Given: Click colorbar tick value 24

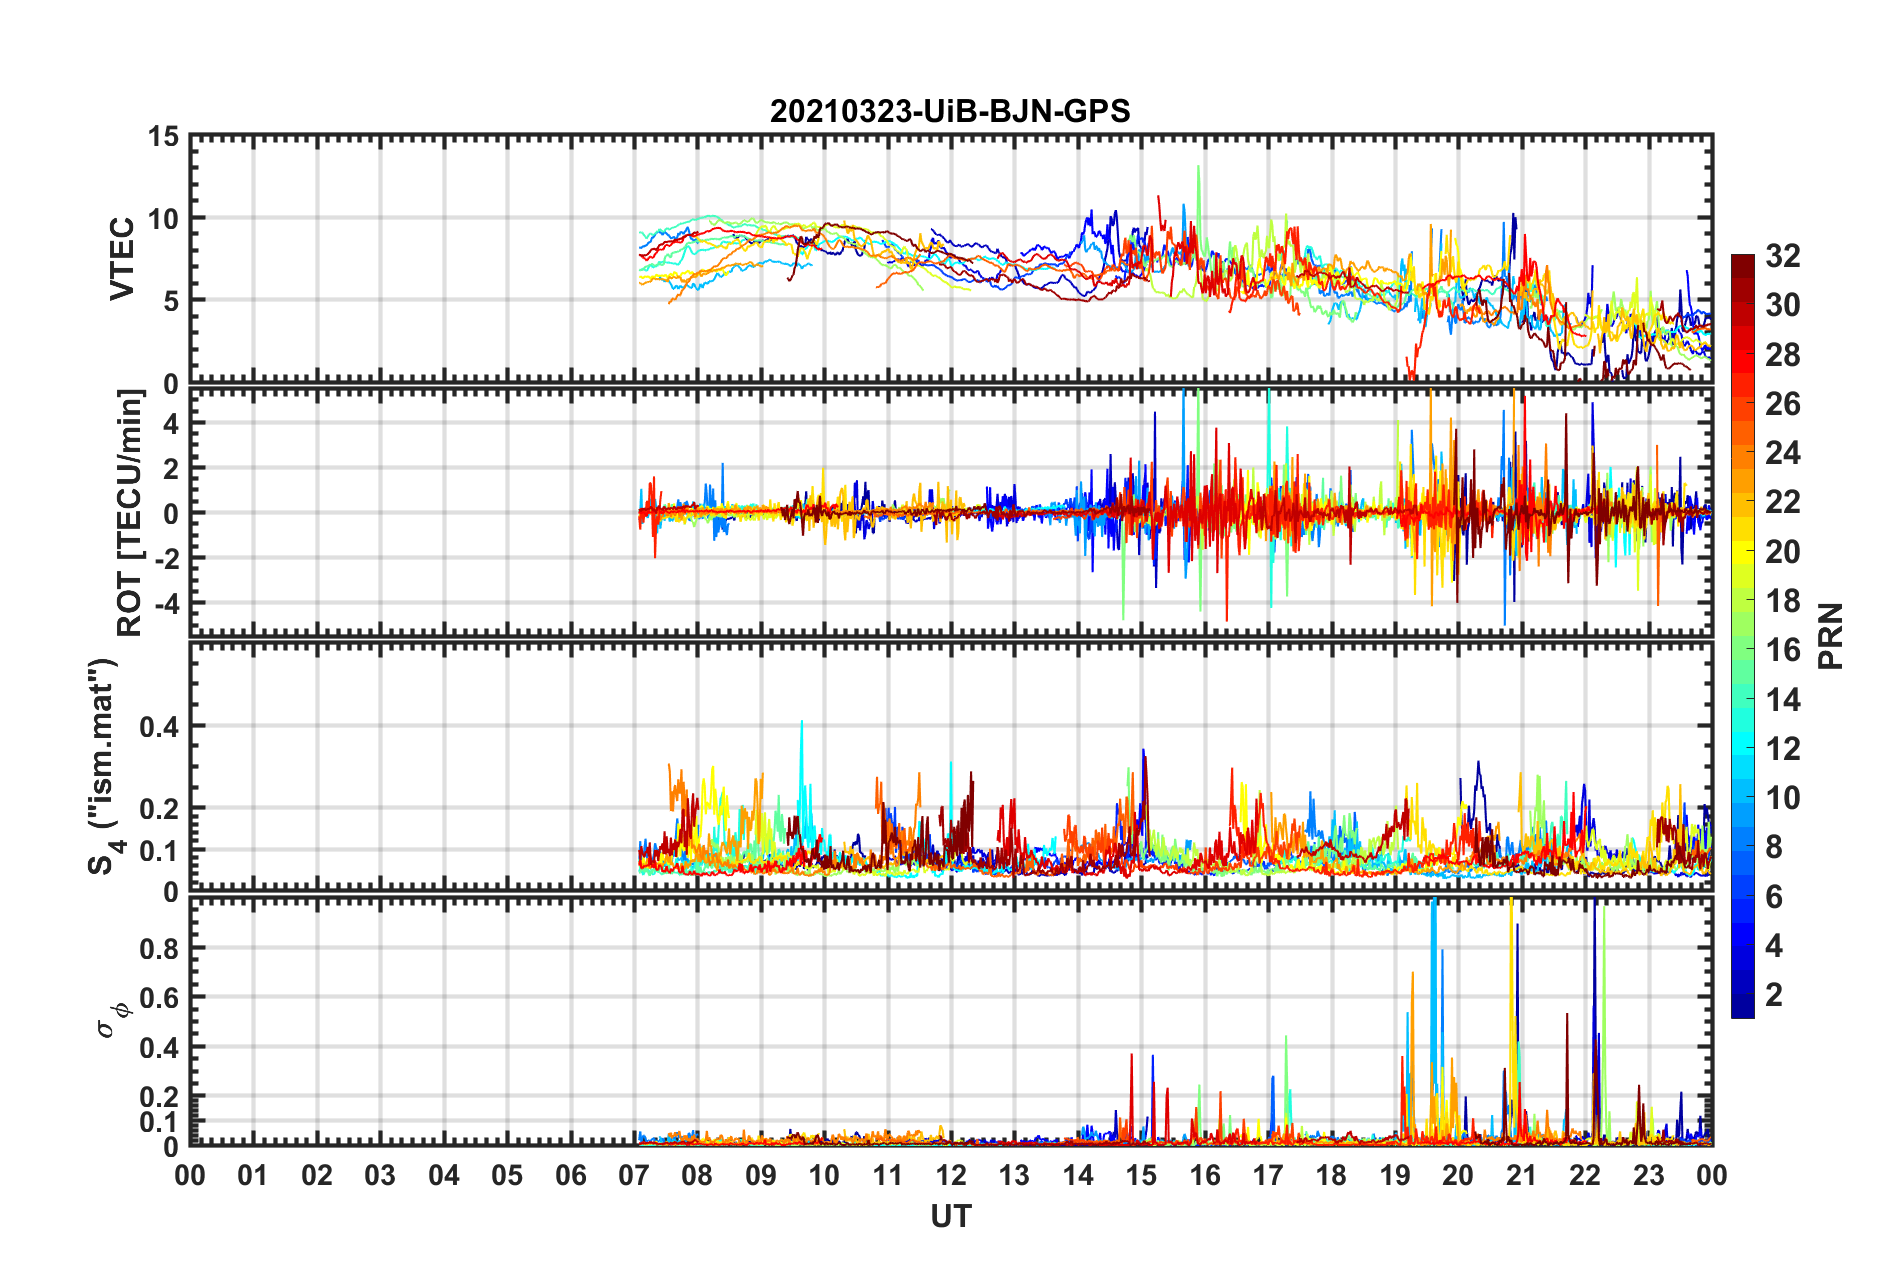Looking at the screenshot, I should (1782, 453).
